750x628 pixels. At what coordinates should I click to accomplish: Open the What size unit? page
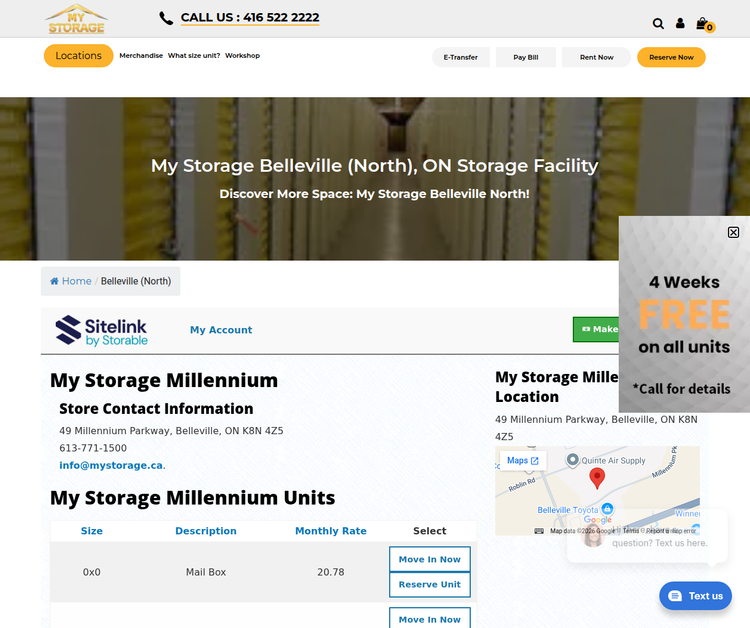(x=194, y=55)
